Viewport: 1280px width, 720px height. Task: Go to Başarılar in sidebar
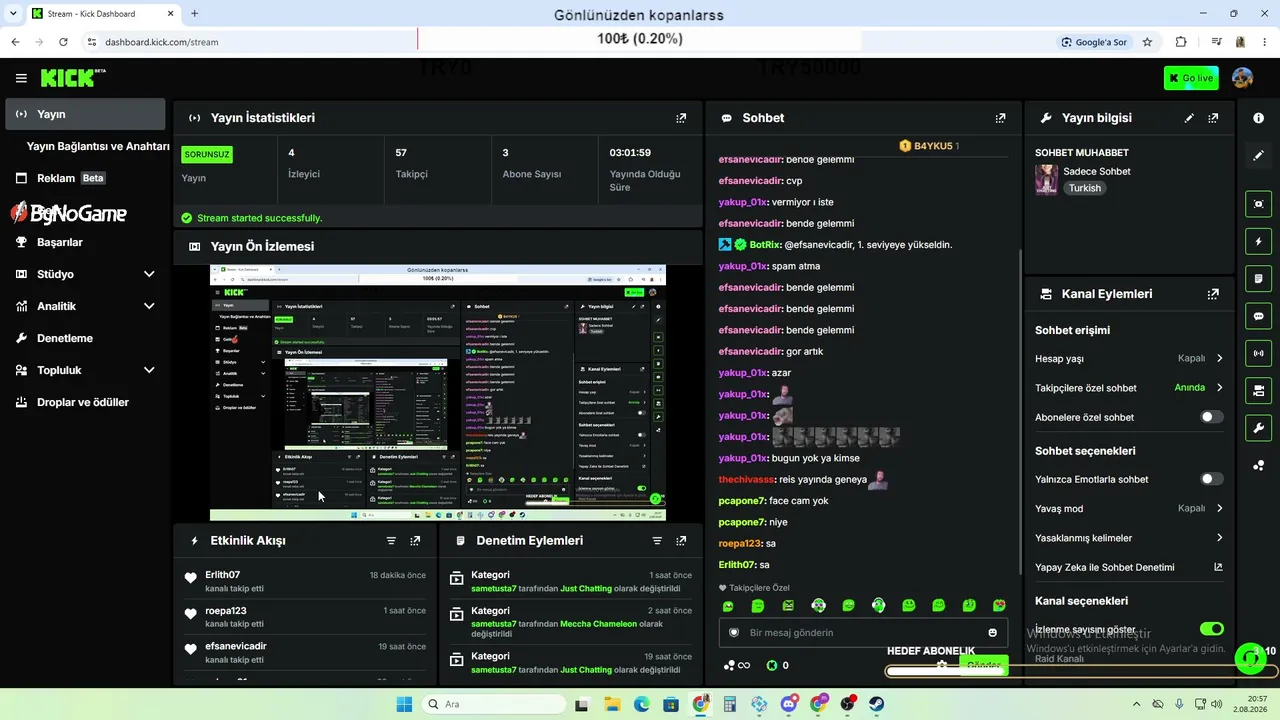pyautogui.click(x=85, y=242)
